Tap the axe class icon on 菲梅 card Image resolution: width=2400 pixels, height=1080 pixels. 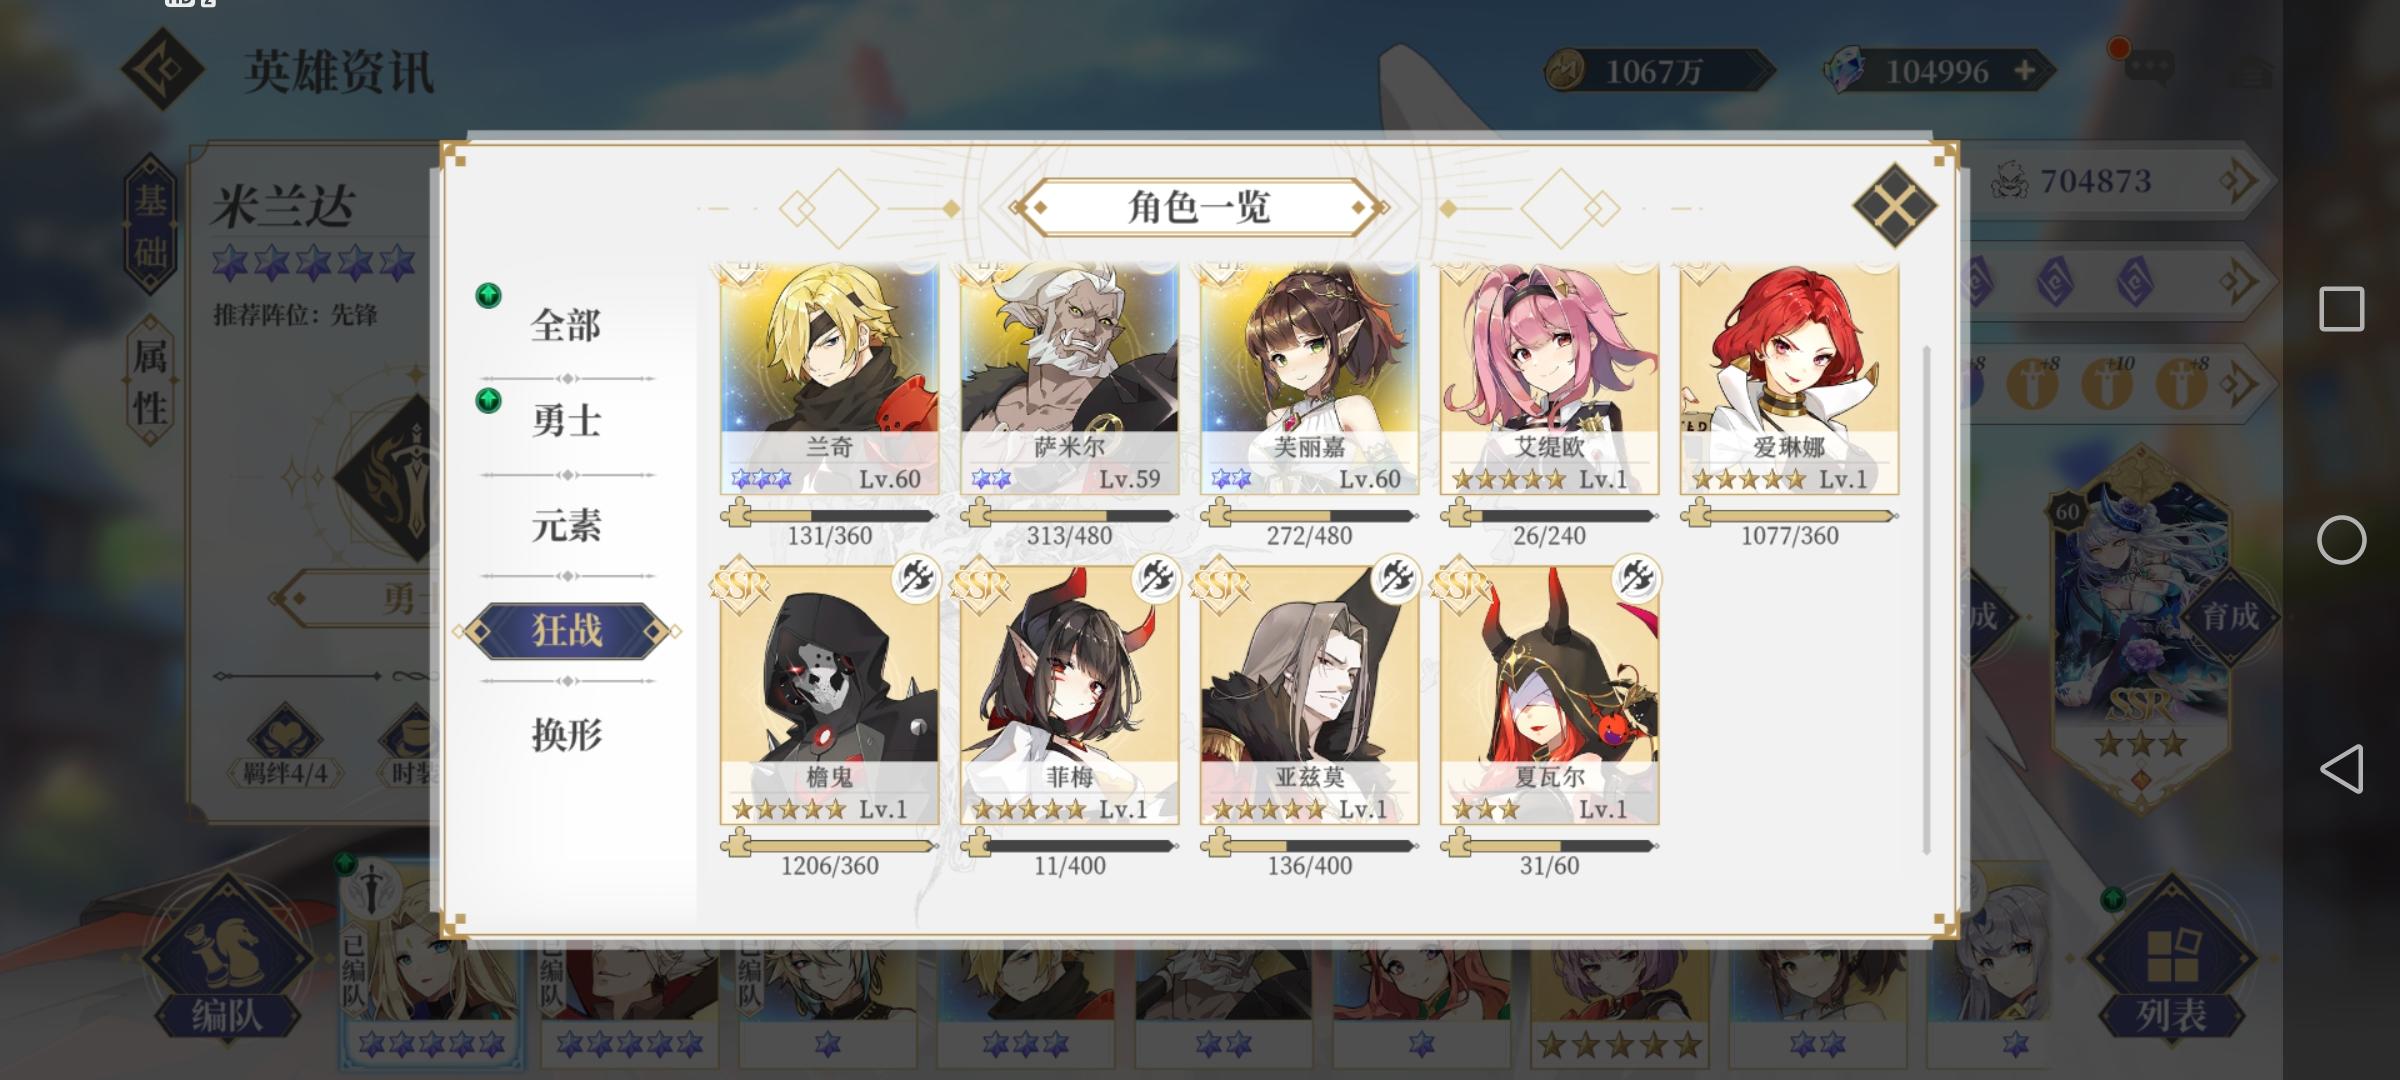coord(1155,578)
